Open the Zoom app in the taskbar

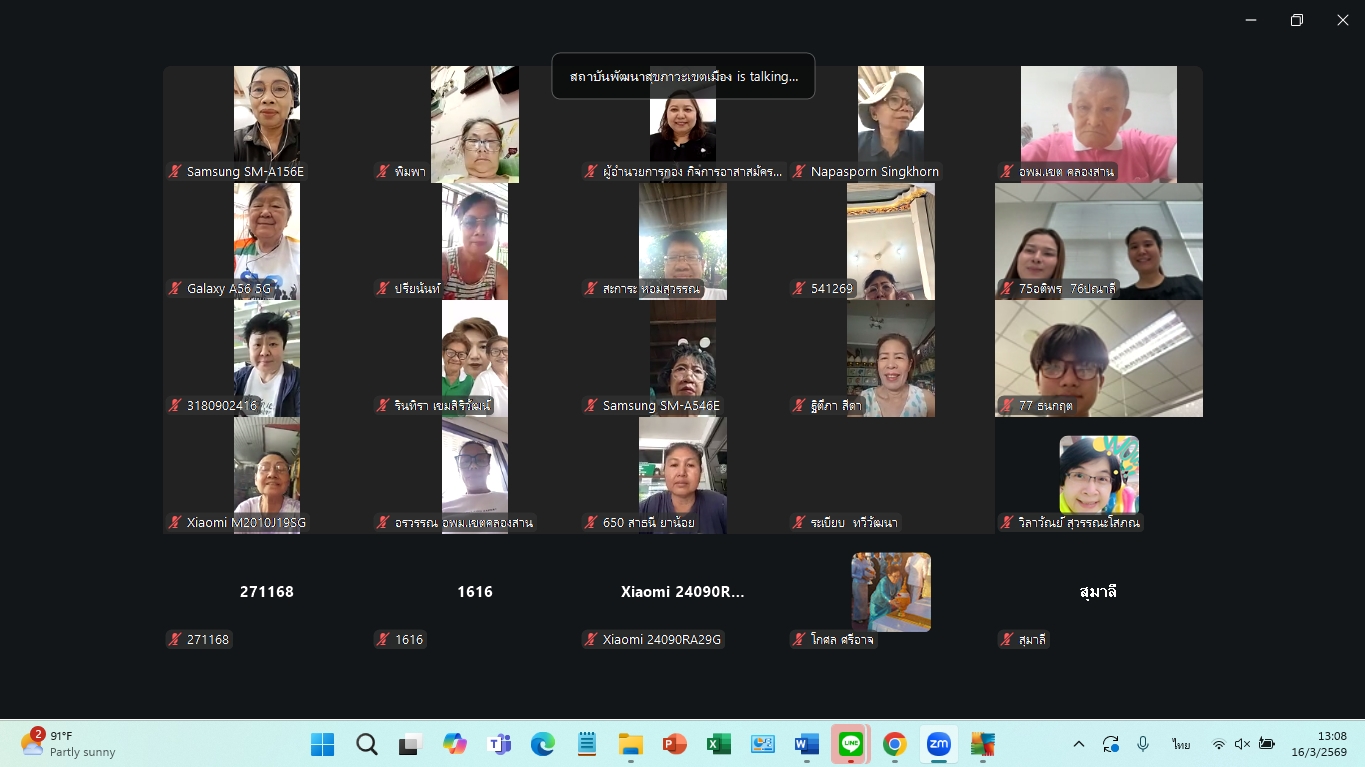tap(938, 744)
